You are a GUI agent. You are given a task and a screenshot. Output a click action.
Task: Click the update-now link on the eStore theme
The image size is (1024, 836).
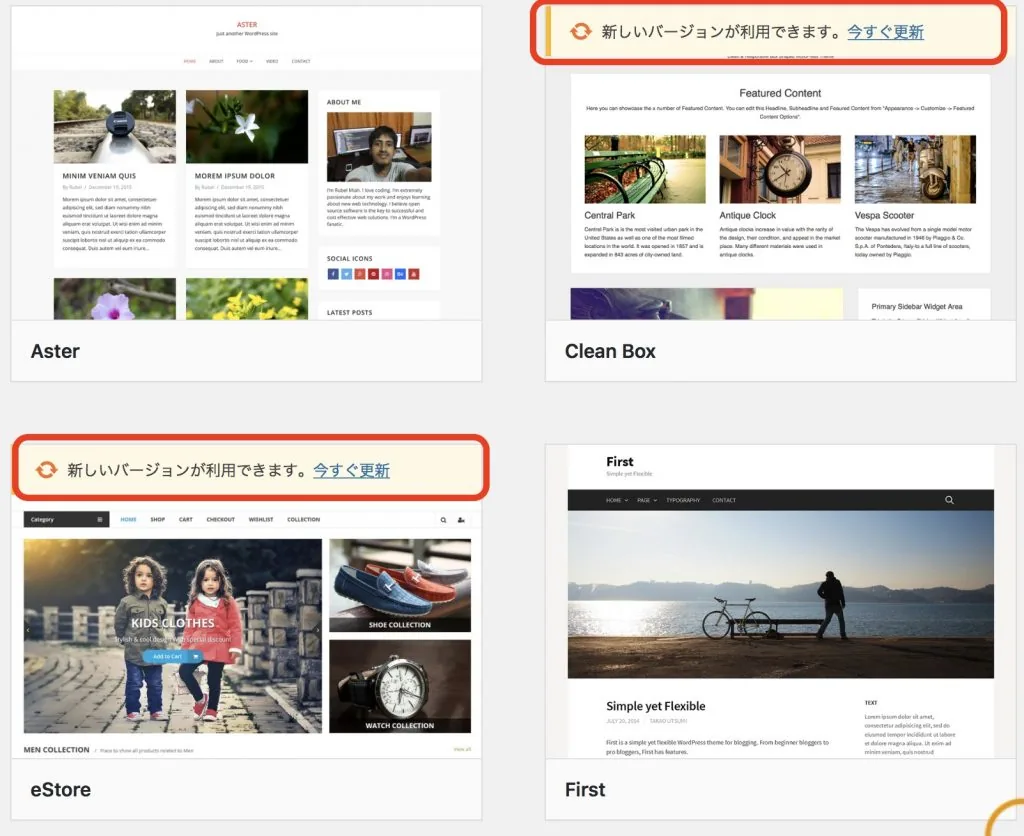point(351,470)
